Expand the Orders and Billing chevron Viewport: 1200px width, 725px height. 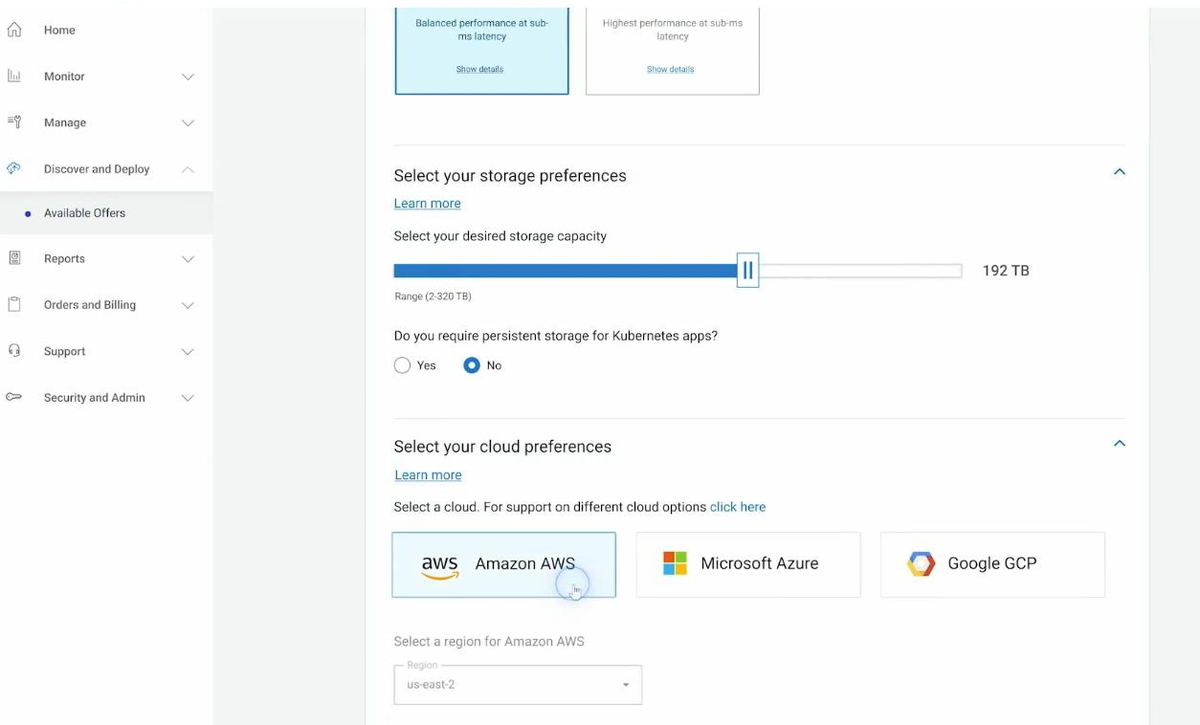tap(188, 305)
